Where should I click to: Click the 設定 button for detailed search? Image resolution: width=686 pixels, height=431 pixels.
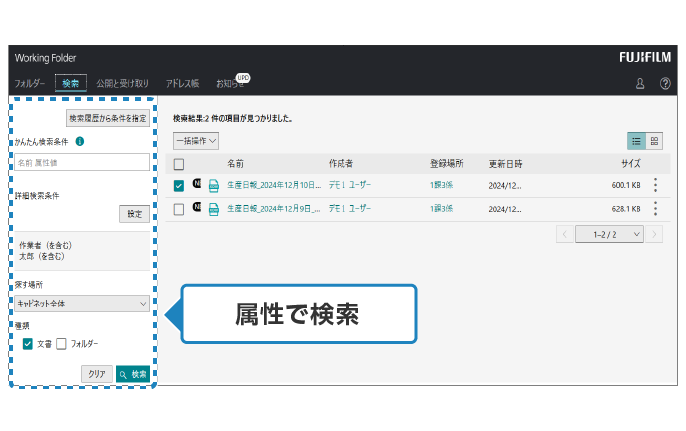click(134, 214)
